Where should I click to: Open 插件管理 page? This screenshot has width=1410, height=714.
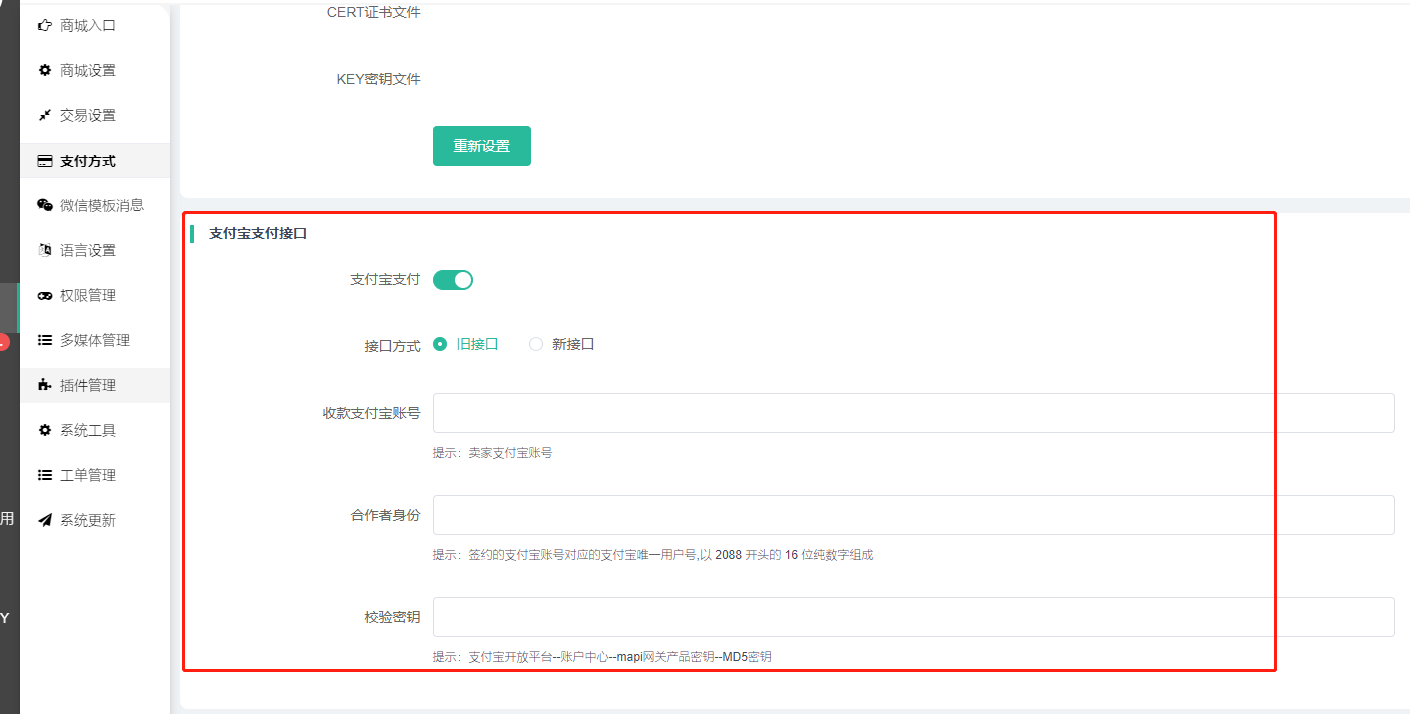(95, 385)
